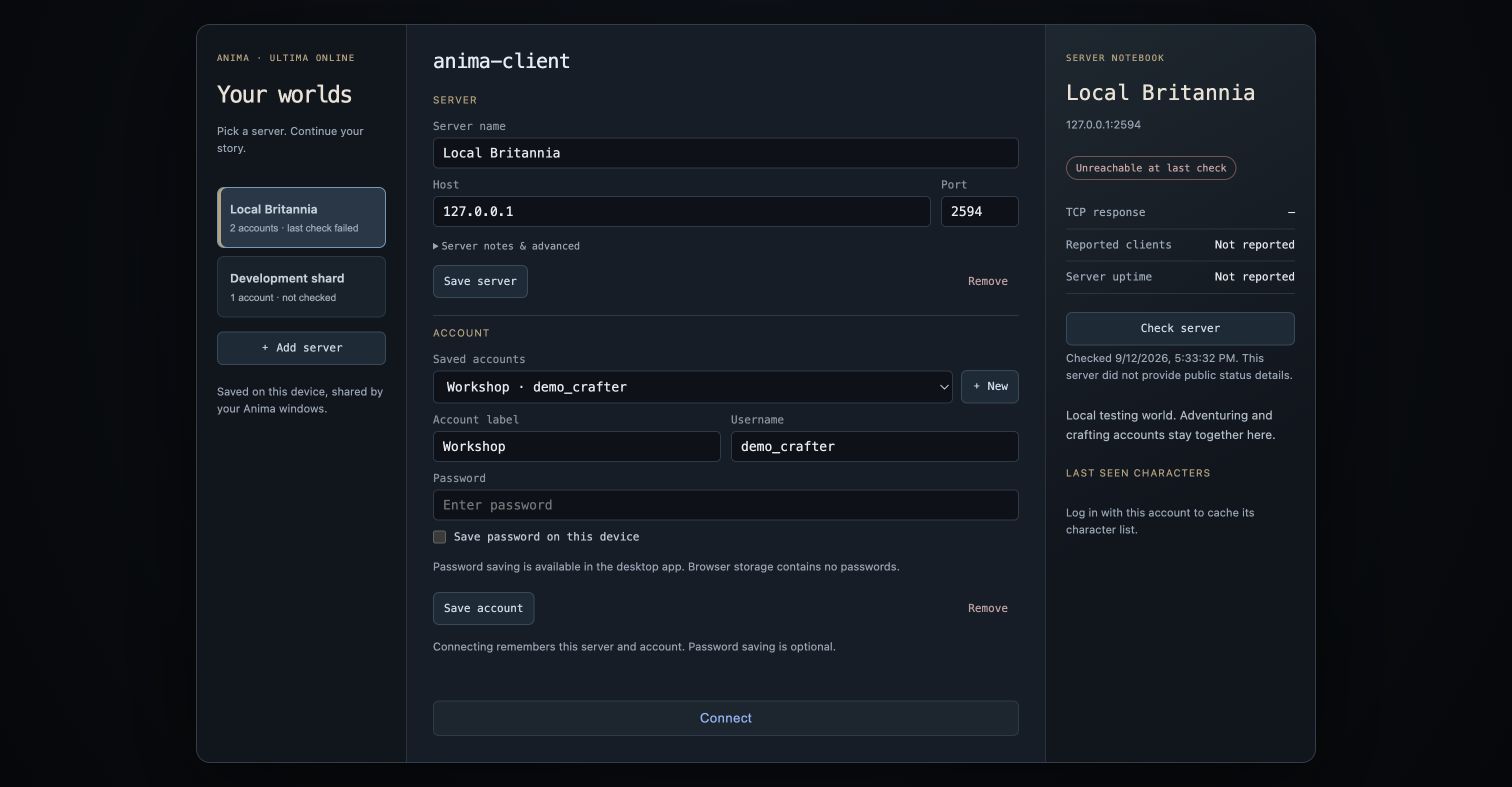Image resolution: width=1512 pixels, height=787 pixels.
Task: Click into the Host address field
Action: 681,211
